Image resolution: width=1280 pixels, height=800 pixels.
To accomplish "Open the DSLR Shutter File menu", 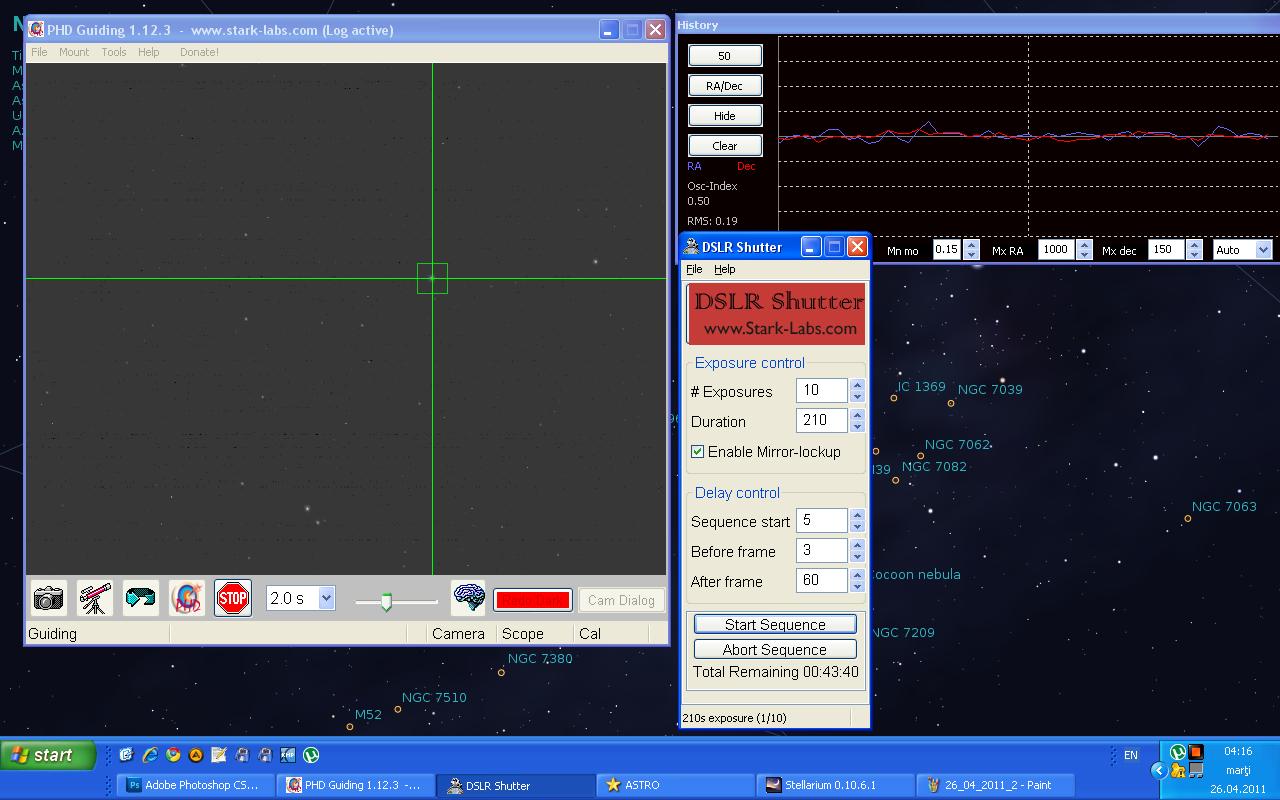I will (694, 269).
